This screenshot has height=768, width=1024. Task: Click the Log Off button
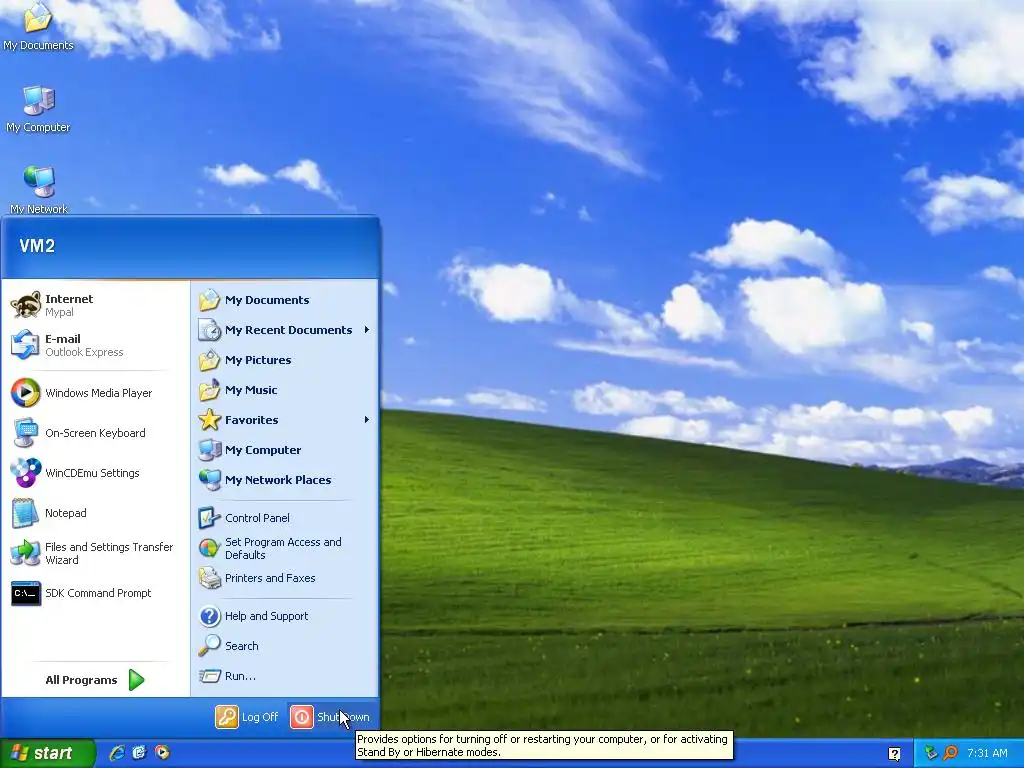click(247, 717)
